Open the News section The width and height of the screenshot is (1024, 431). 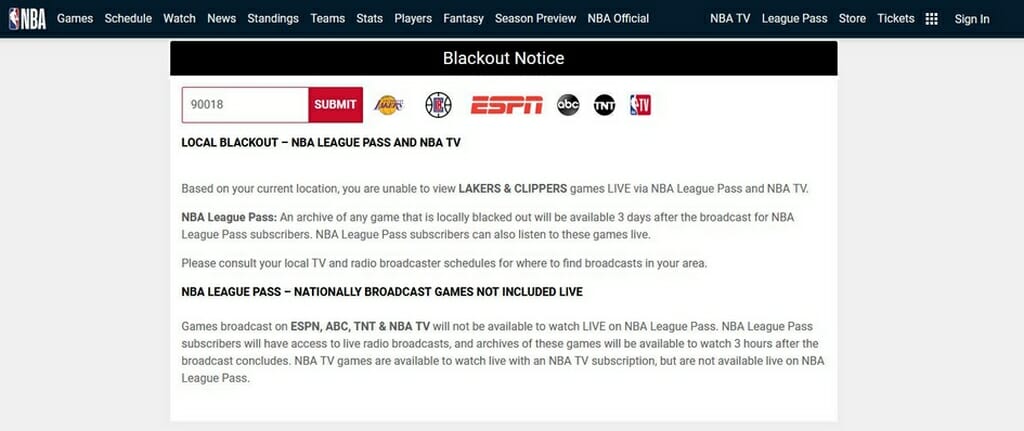point(221,19)
